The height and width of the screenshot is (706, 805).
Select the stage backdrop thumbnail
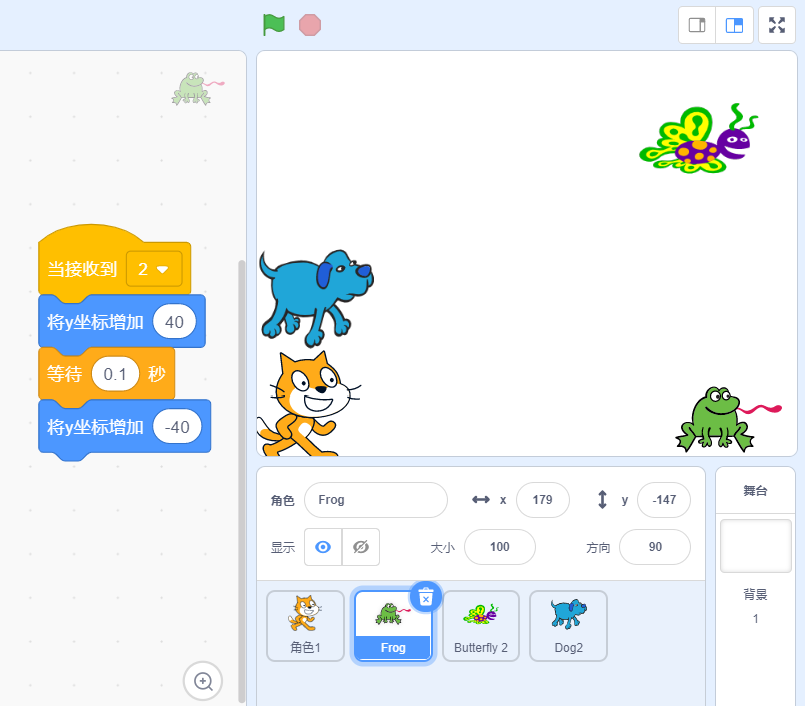point(755,546)
